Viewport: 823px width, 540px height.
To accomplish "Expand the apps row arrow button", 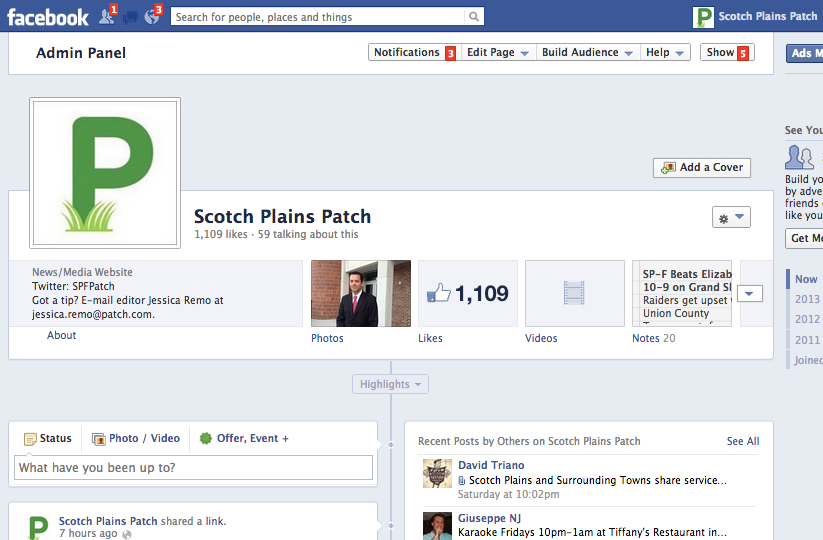I will coord(751,294).
